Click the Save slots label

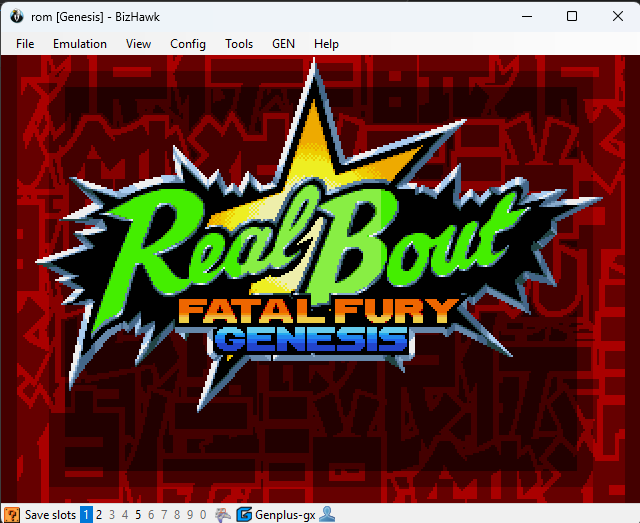click(x=50, y=515)
